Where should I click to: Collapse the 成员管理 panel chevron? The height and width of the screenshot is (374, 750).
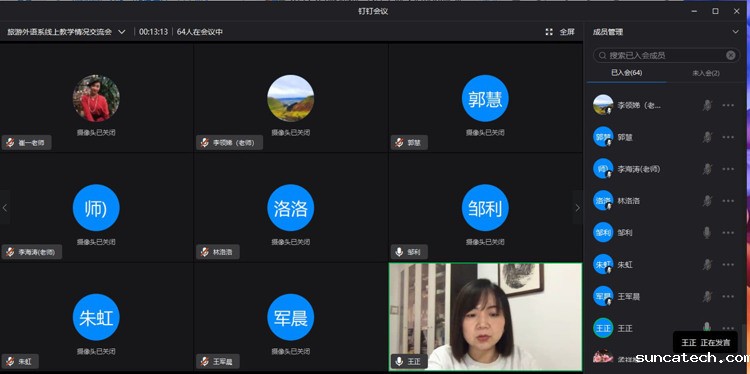(x=735, y=32)
